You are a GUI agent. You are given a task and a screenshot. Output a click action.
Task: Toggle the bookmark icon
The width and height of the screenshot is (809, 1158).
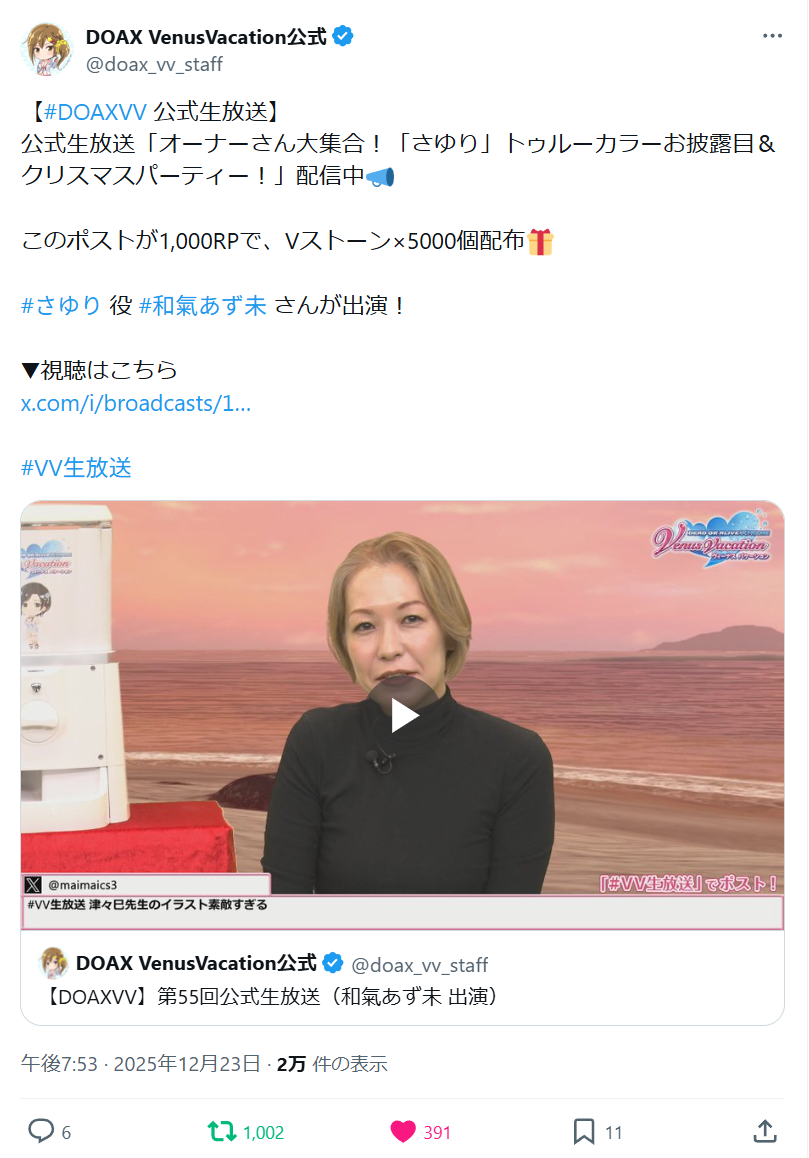(584, 1131)
